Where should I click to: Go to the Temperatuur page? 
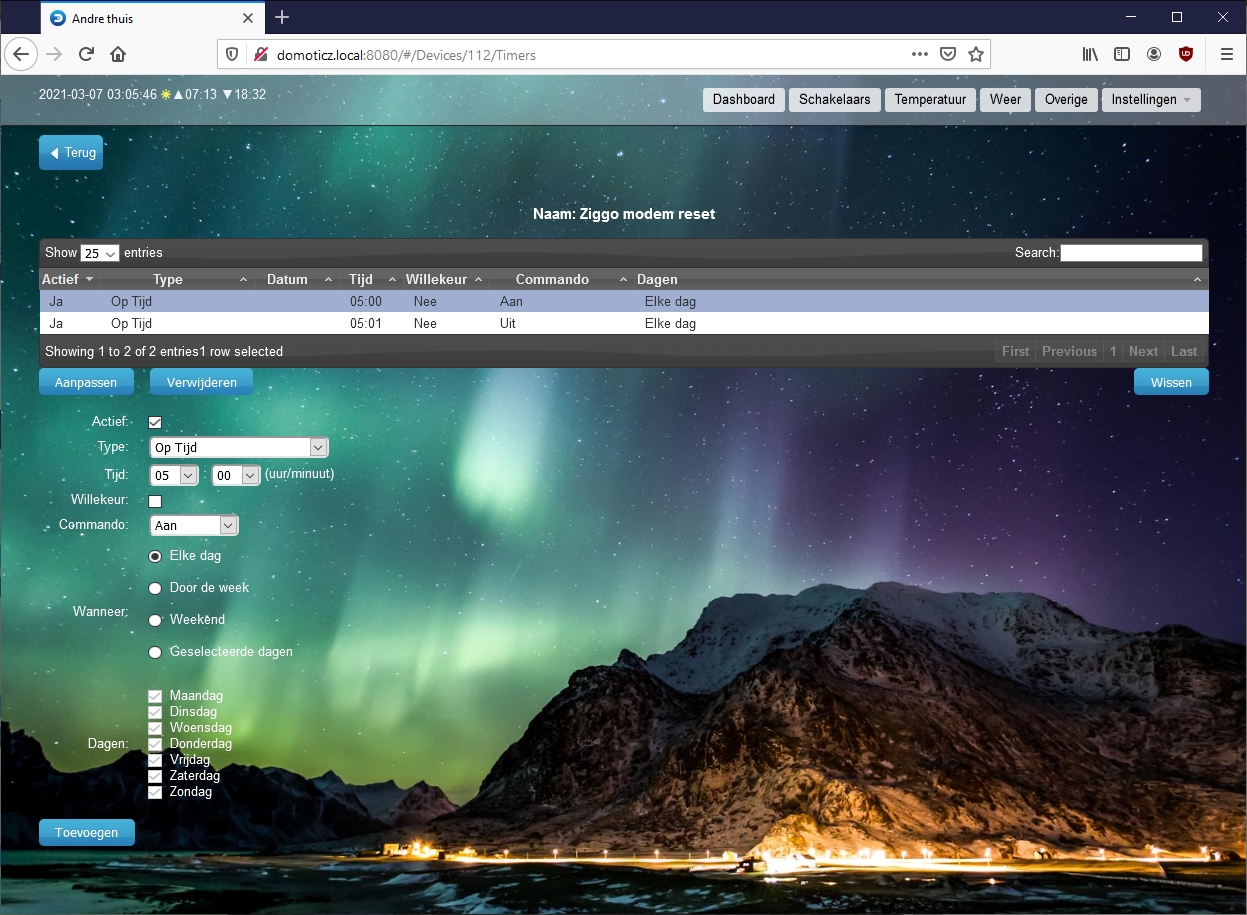pyautogui.click(x=930, y=100)
